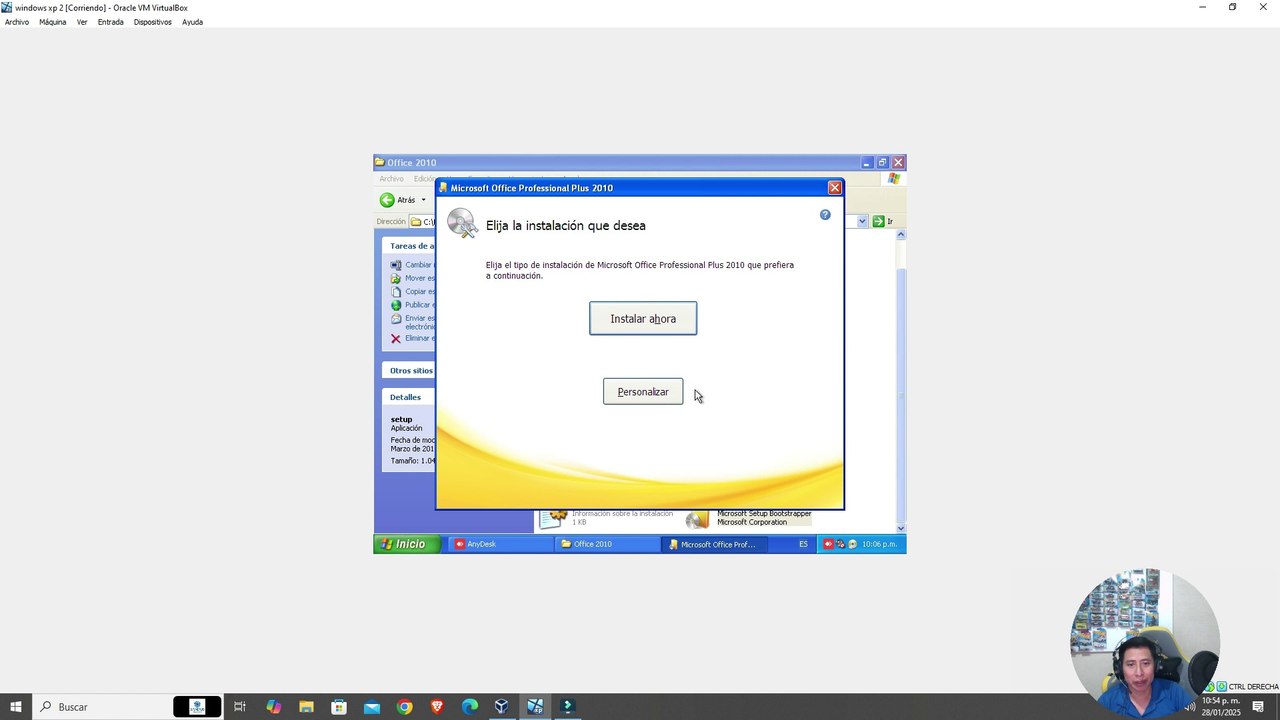This screenshot has height=720, width=1280.
Task: Open VirtualBox Dispositivos menu
Action: coord(153,22)
